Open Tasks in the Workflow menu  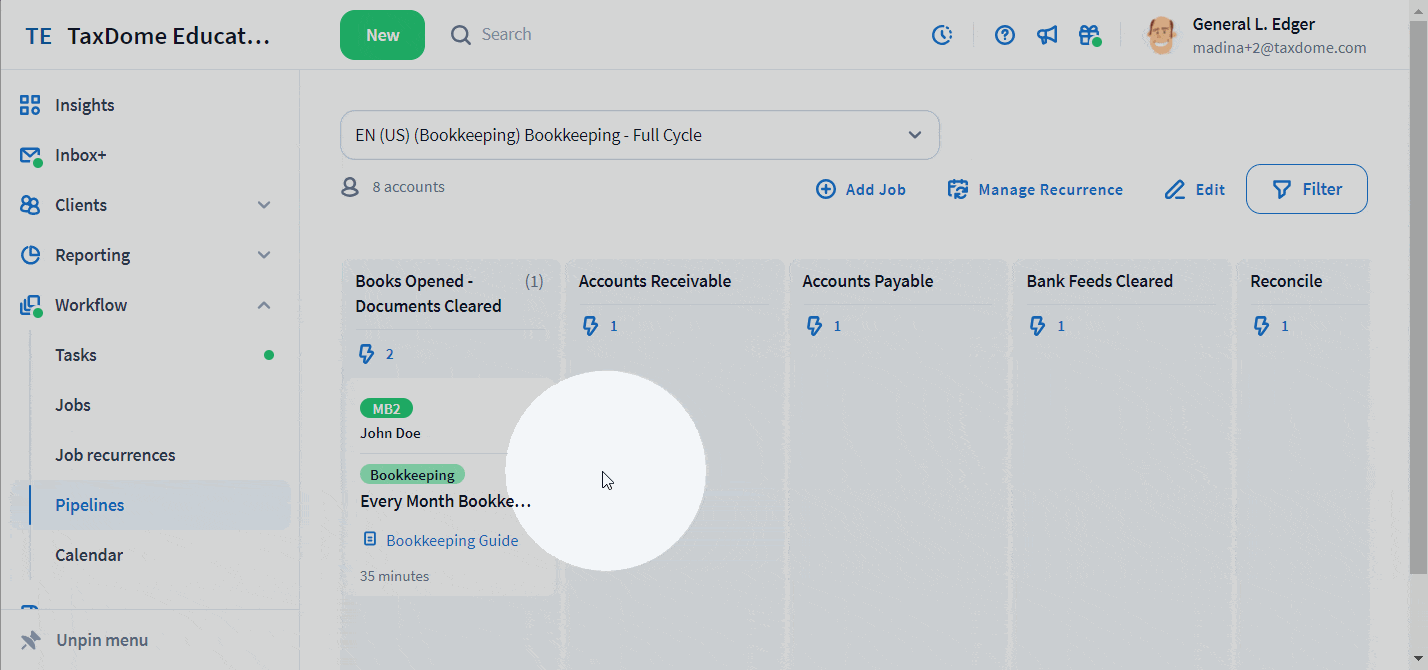[x=76, y=355]
